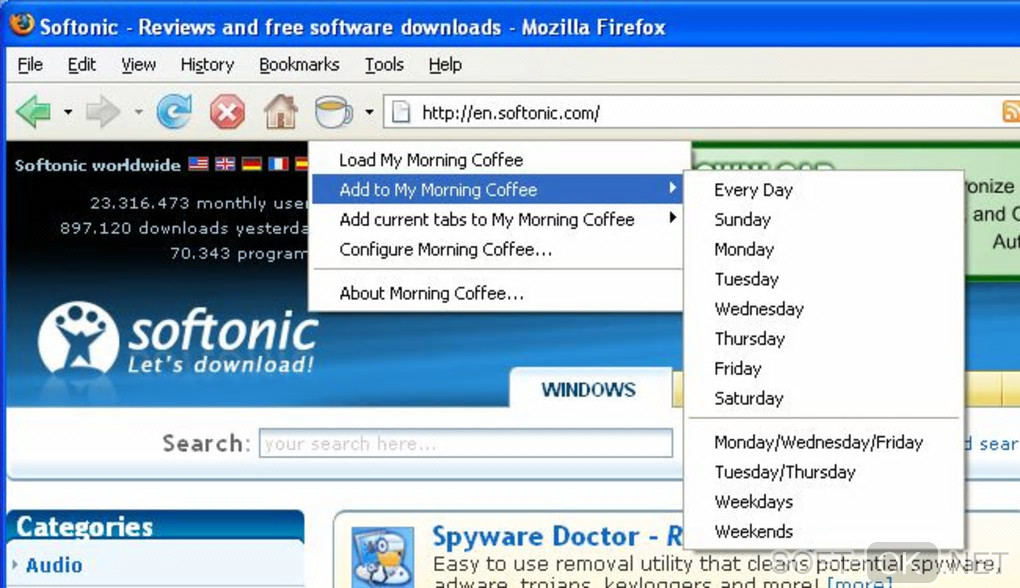Select the French flag under Softonic worldwide
The height and width of the screenshot is (588, 1020).
(x=278, y=163)
